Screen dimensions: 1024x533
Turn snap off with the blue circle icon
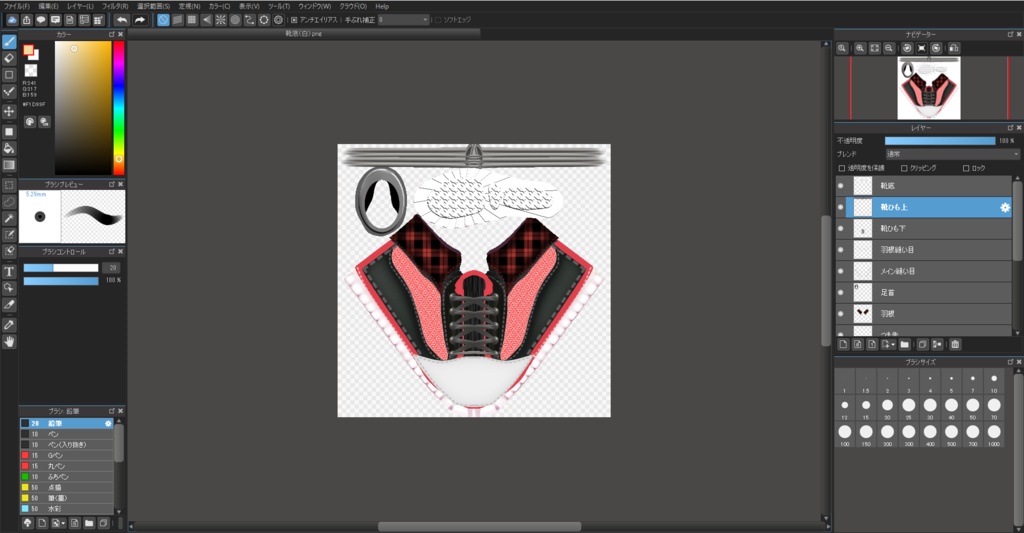(163, 20)
